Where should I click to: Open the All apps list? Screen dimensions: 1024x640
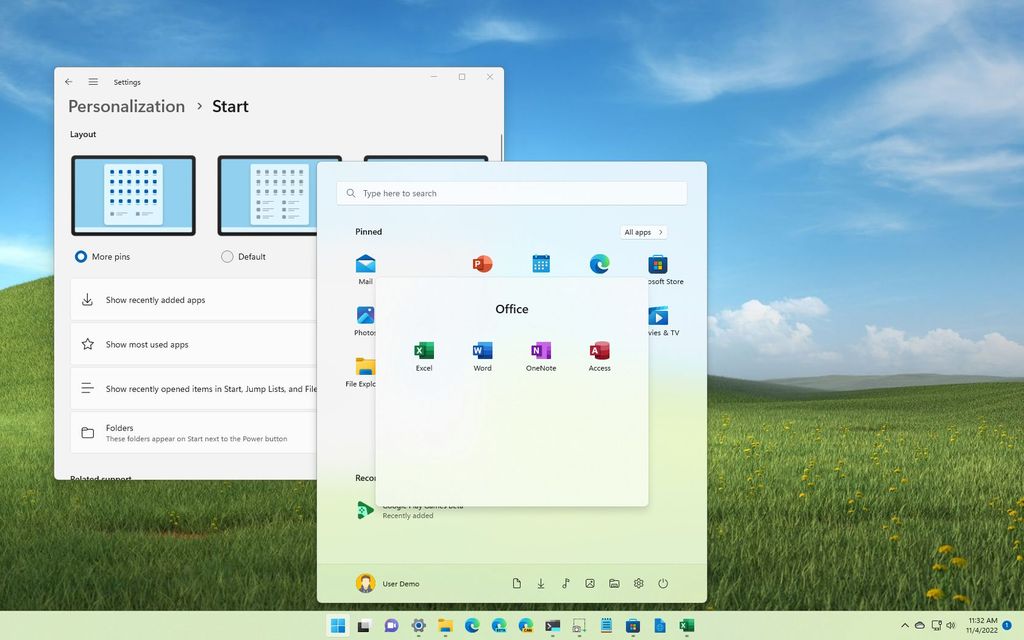[643, 232]
